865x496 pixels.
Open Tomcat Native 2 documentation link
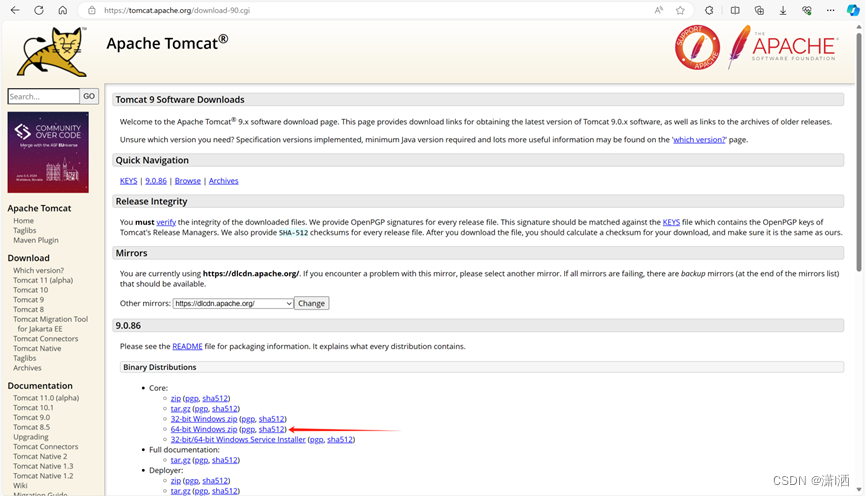[40, 456]
